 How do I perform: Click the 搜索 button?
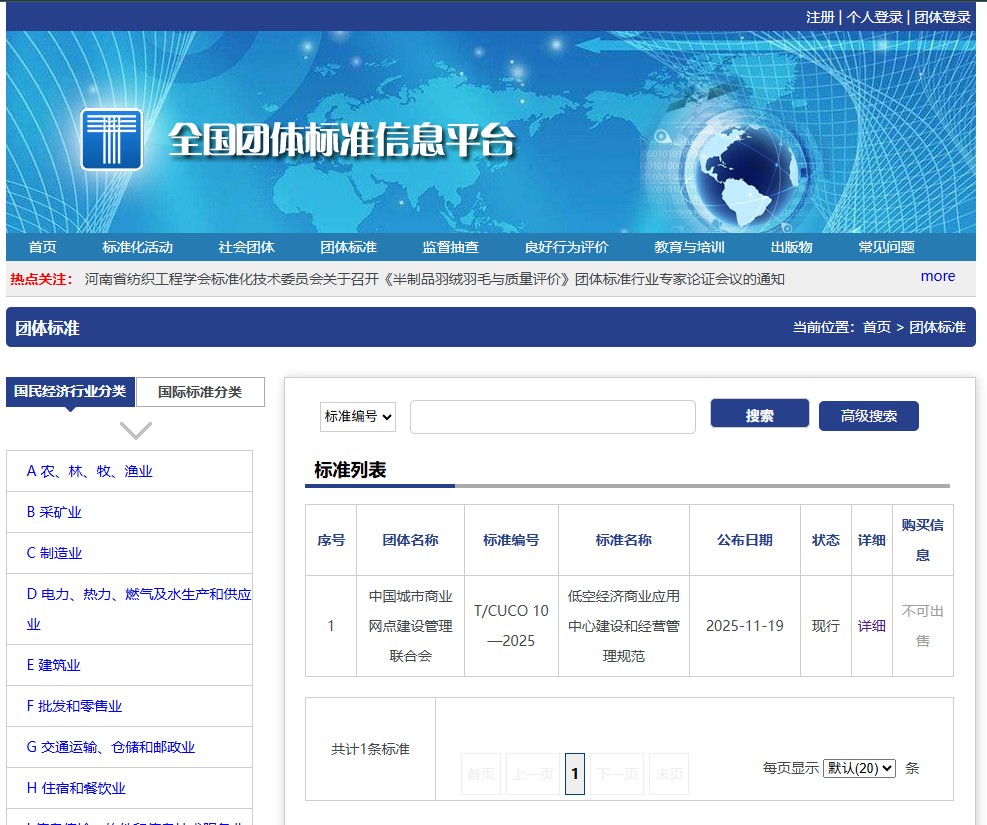(759, 415)
